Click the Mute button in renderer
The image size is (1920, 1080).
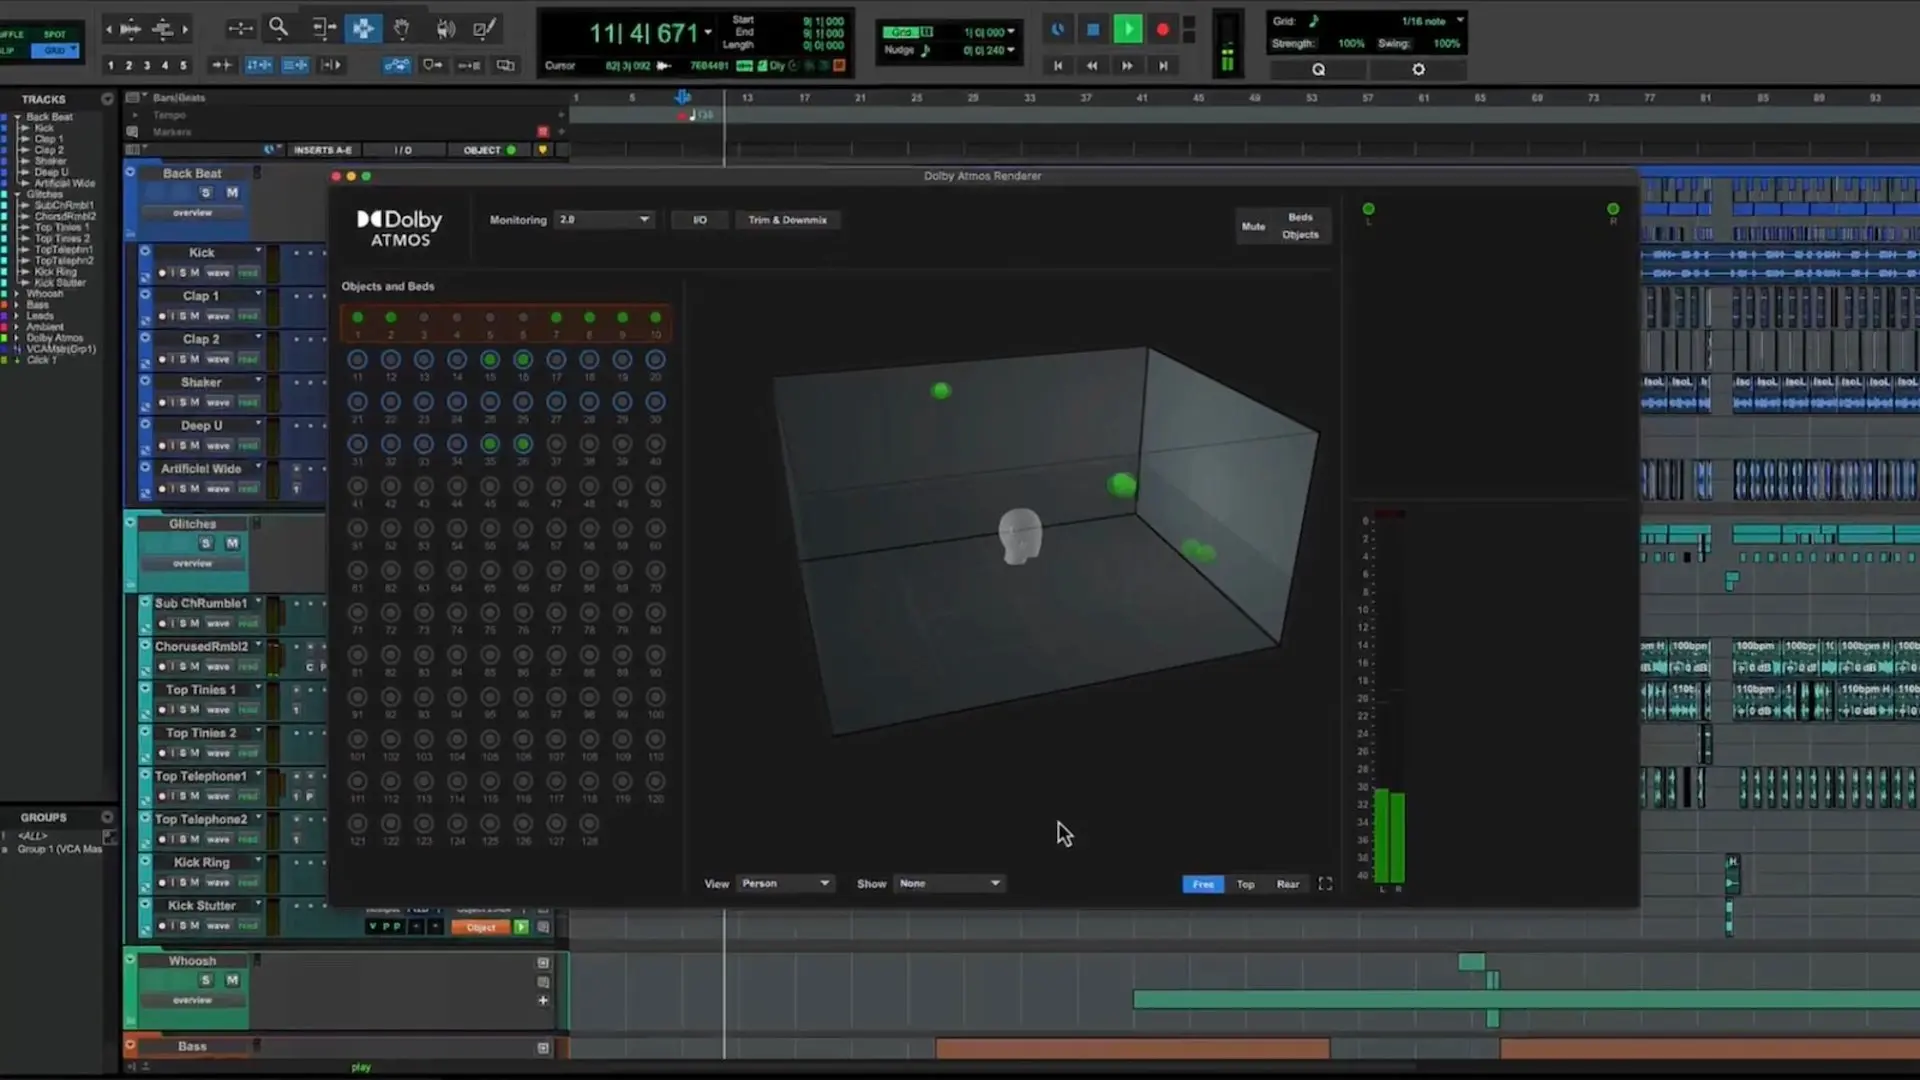[x=1253, y=226]
